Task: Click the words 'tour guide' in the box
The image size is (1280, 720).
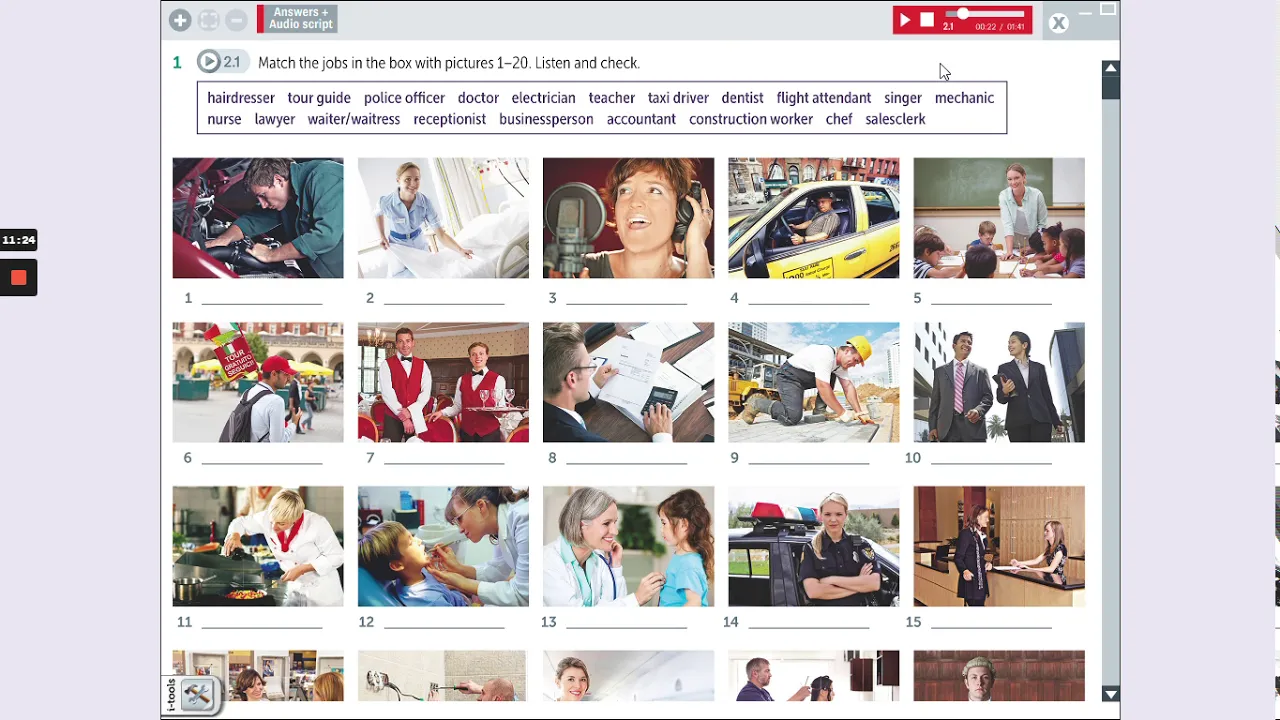Action: 319,98
